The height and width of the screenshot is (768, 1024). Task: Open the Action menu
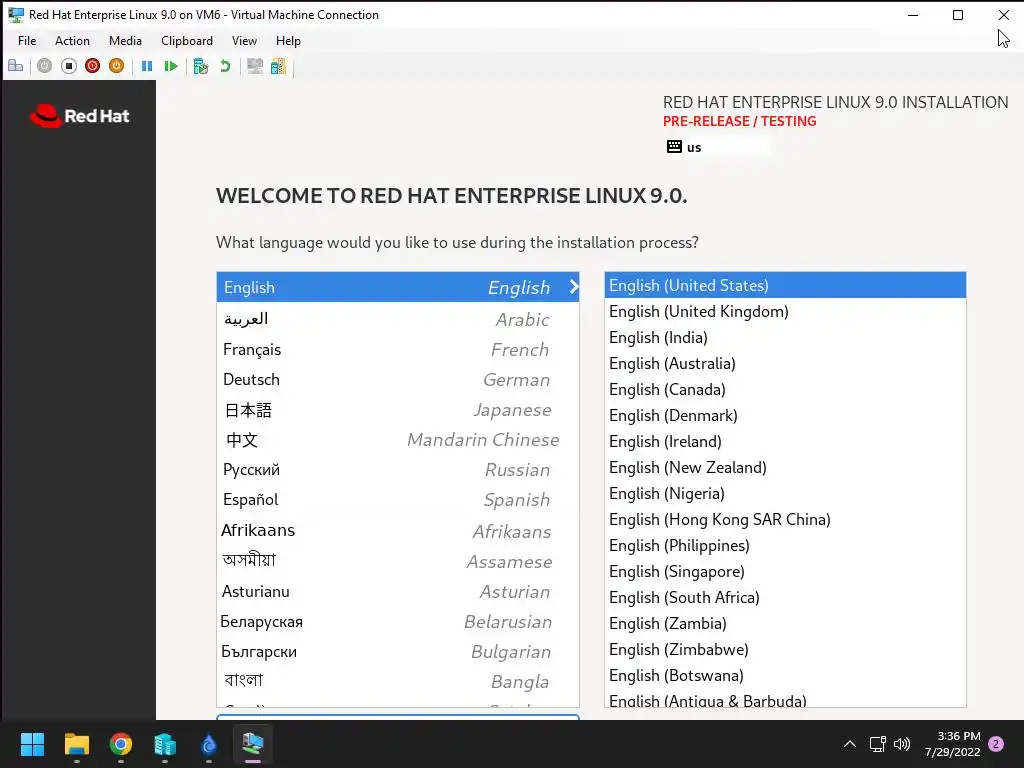click(x=72, y=40)
